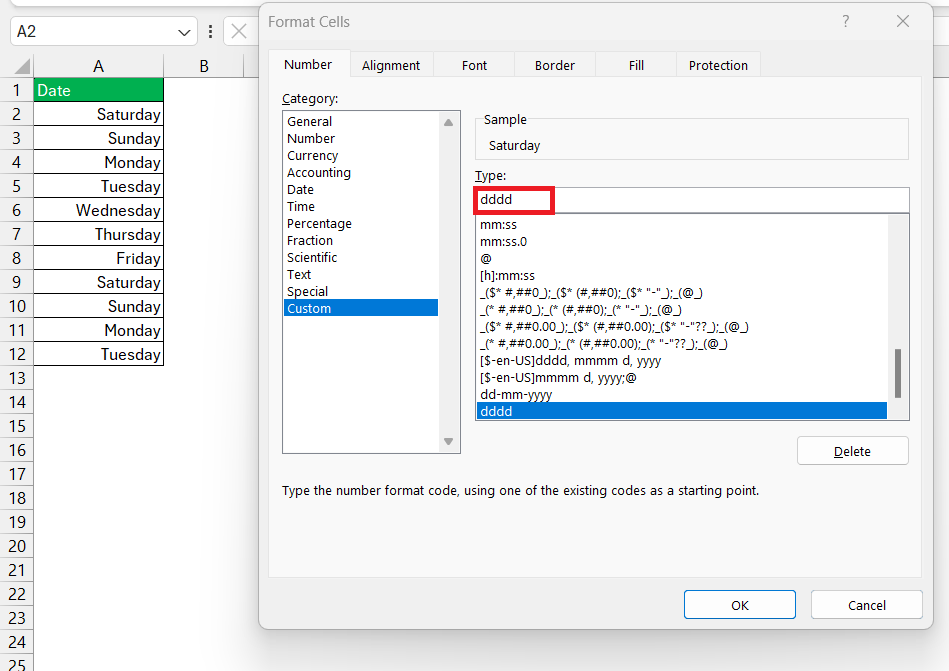The width and height of the screenshot is (949, 671).
Task: Select column B header
Action: tap(204, 66)
